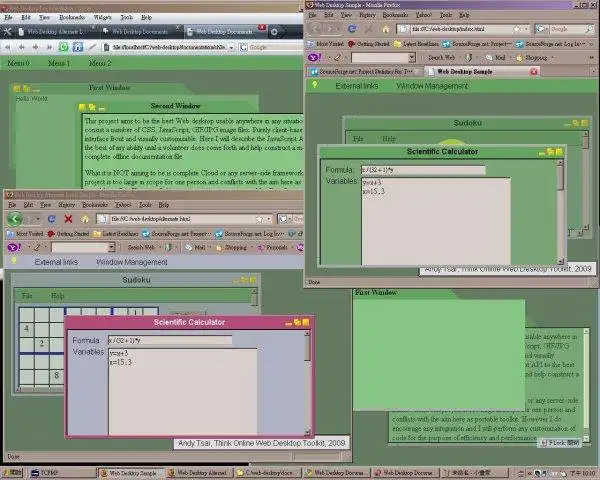Screen dimensions: 600x480
Task: Click the reload icon in the alternate.html Firefox toolbar
Action: 52,219
